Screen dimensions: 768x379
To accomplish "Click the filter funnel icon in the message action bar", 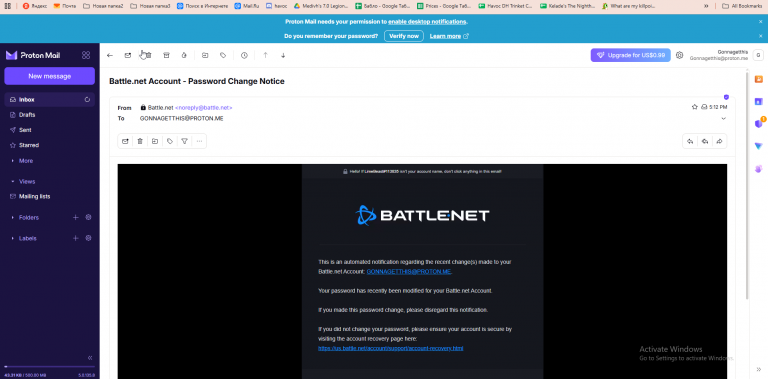I will (x=184, y=141).
